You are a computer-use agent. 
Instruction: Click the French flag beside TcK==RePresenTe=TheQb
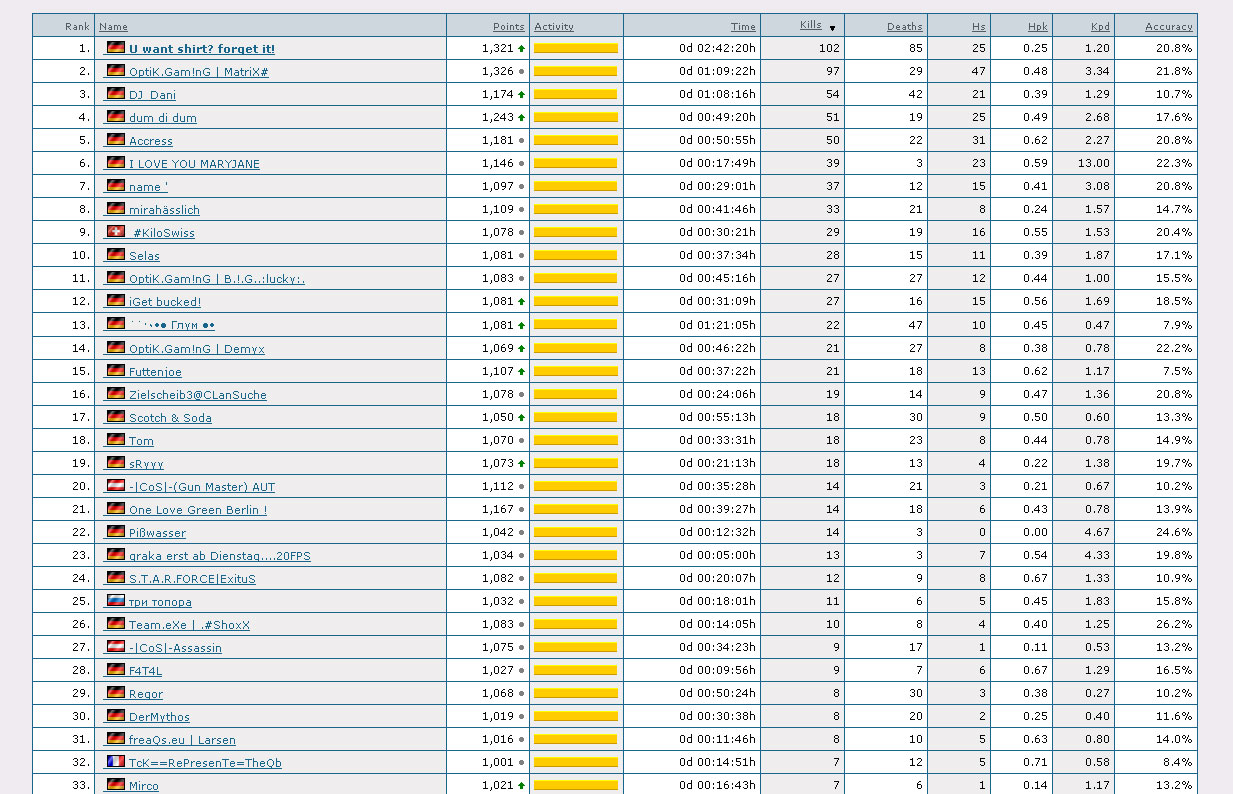click(x=116, y=762)
